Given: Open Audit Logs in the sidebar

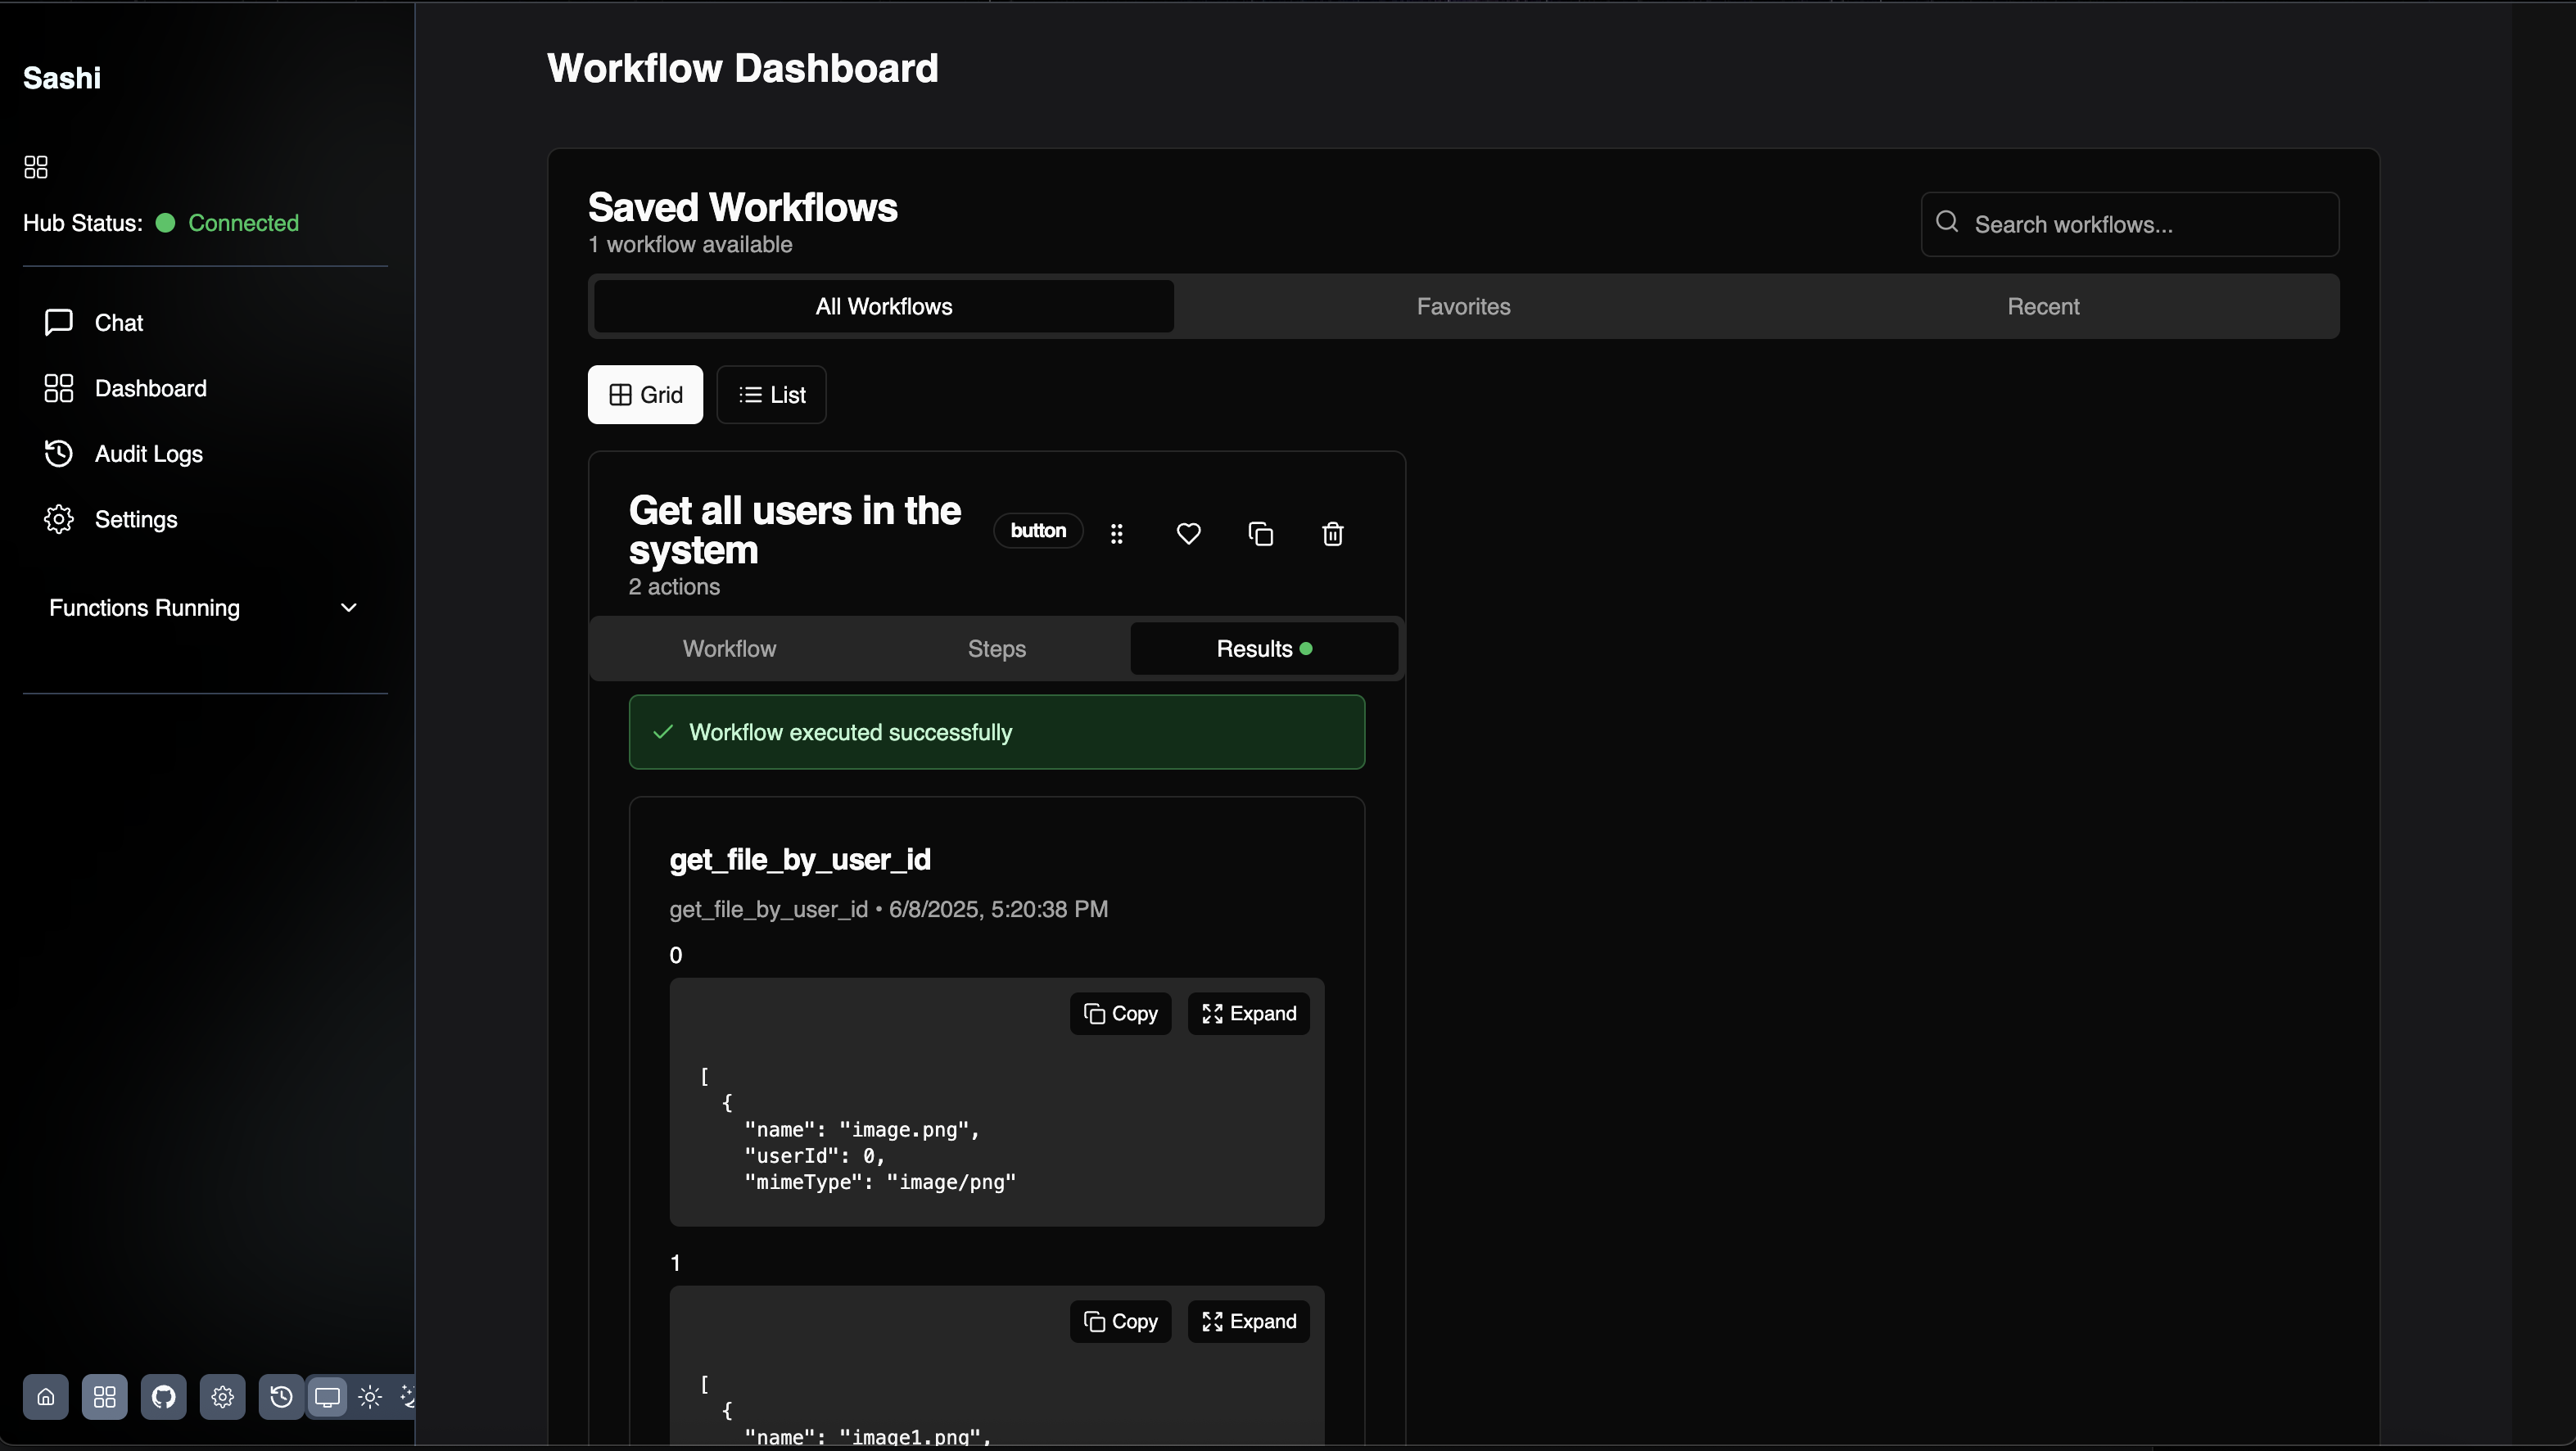Looking at the screenshot, I should pos(124,454).
